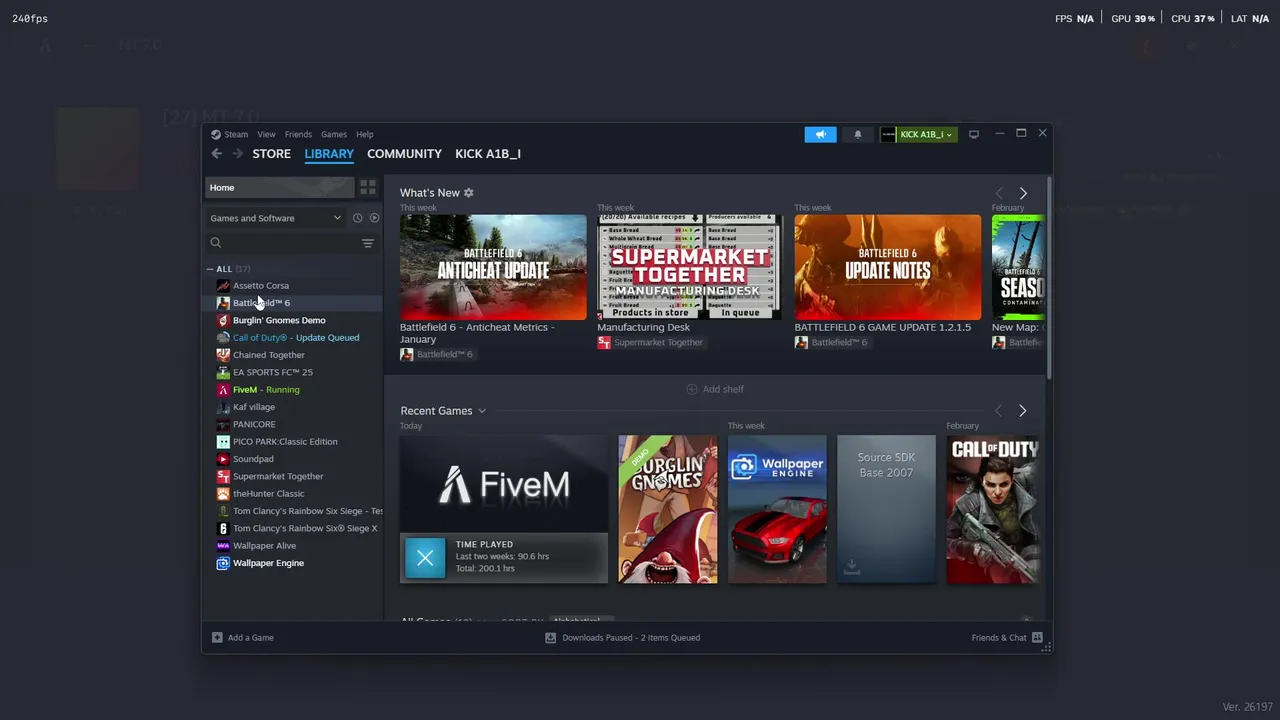The height and width of the screenshot is (720, 1280).
Task: Click the Steam logo icon in menu bar
Action: [215, 134]
